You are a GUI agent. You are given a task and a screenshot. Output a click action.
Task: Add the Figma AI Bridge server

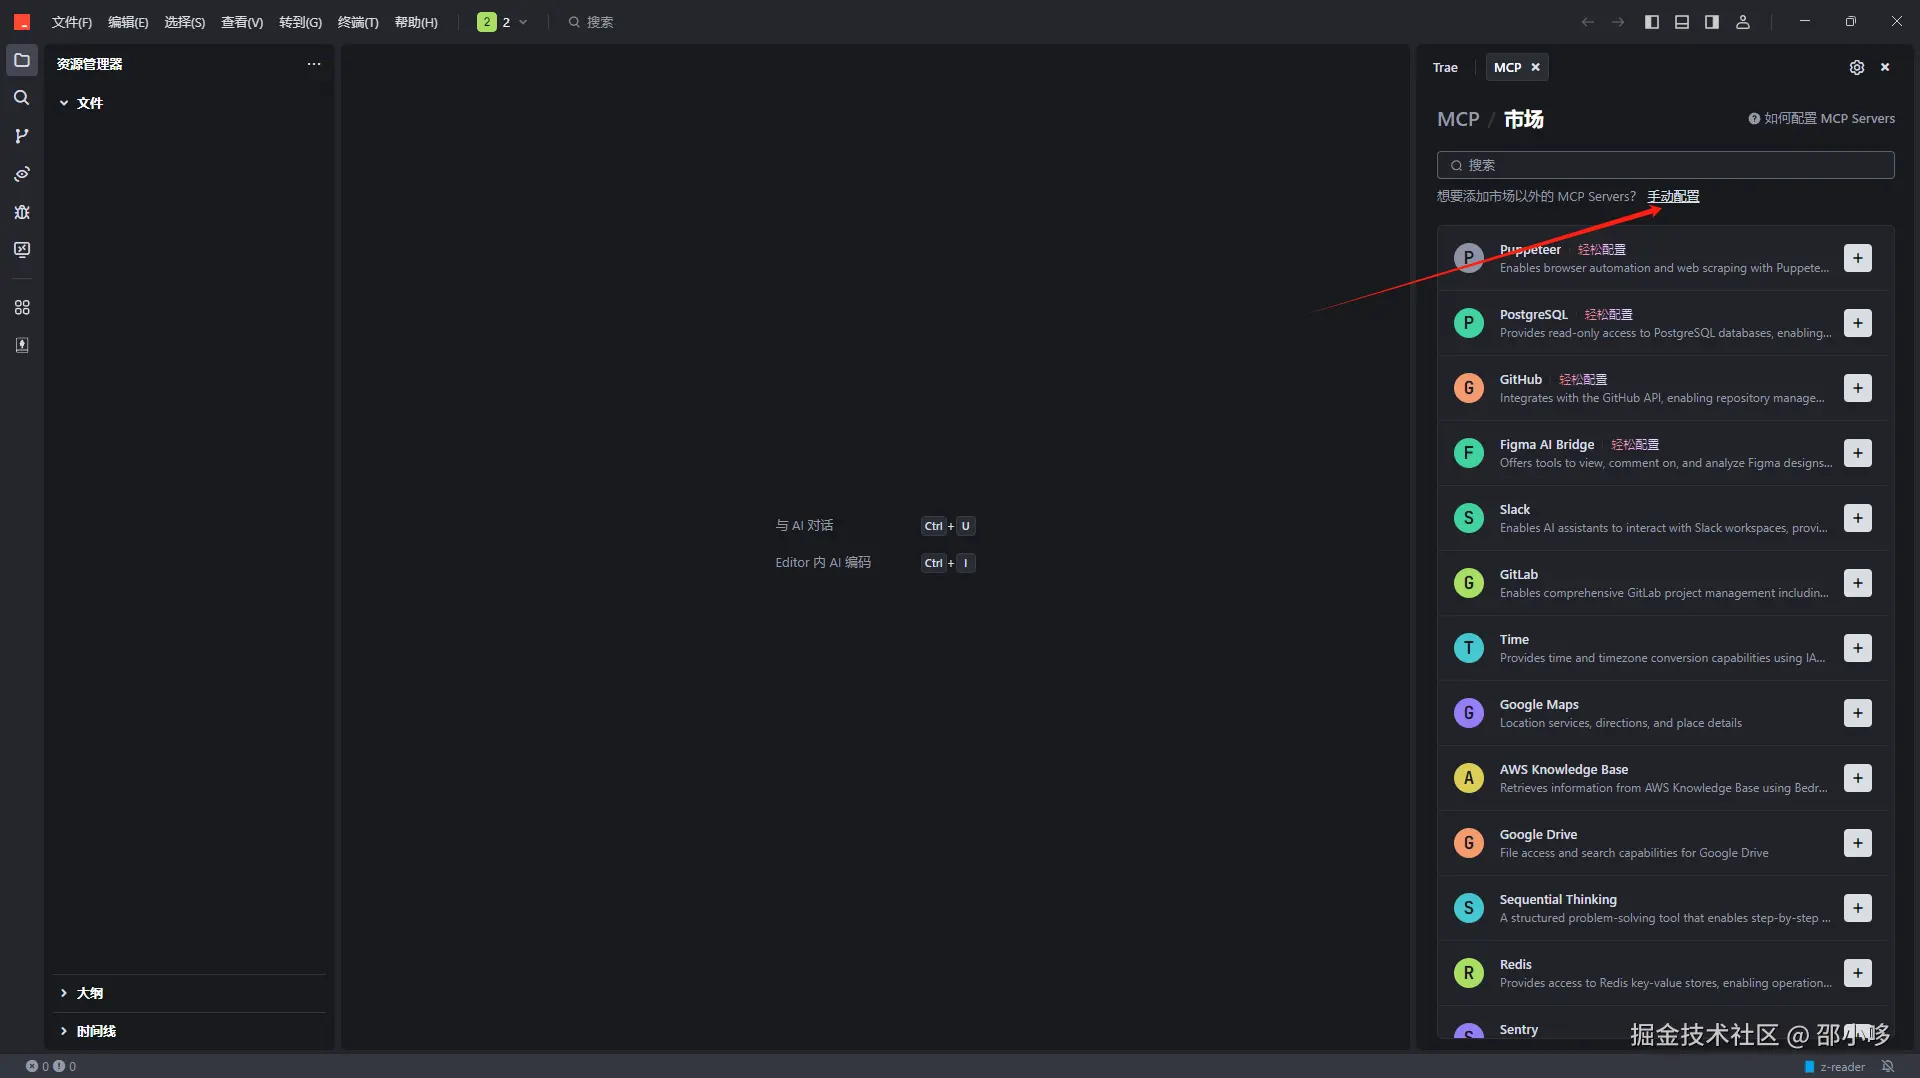[x=1858, y=453]
